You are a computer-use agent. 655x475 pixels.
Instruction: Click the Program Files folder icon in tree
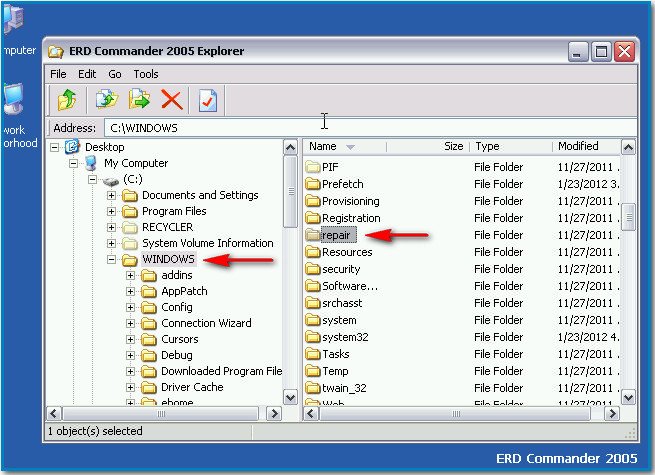(130, 211)
